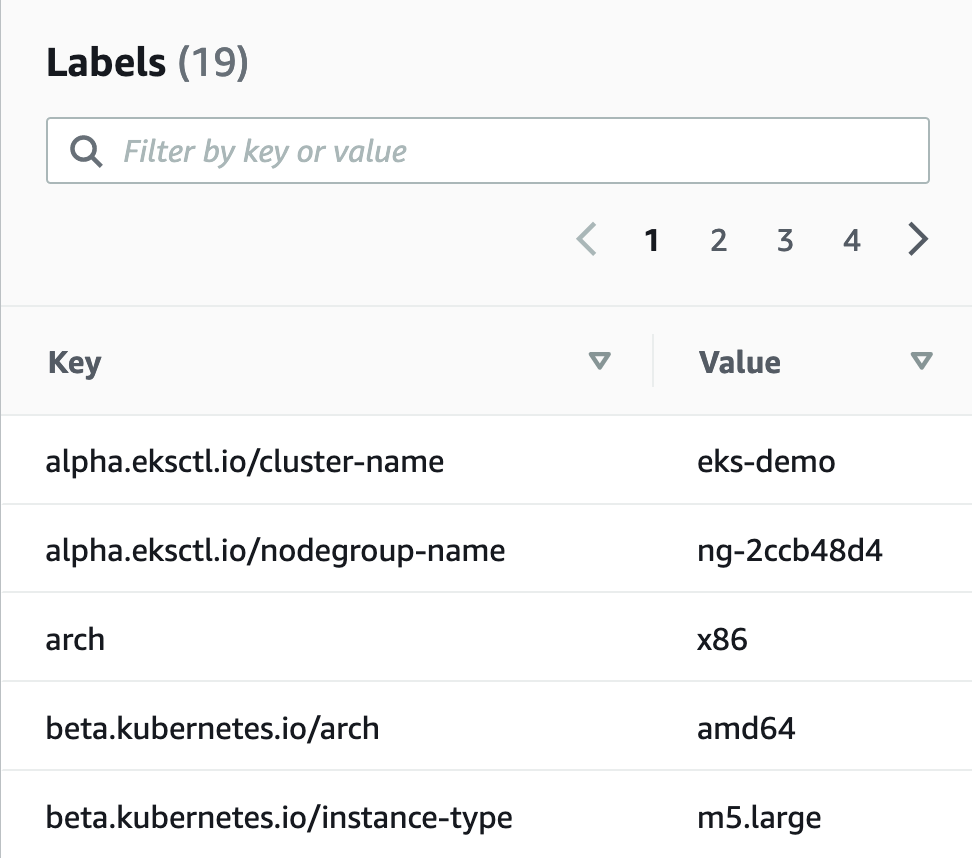The height and width of the screenshot is (858, 972).
Task: Click the m5.large value
Action: 758,817
